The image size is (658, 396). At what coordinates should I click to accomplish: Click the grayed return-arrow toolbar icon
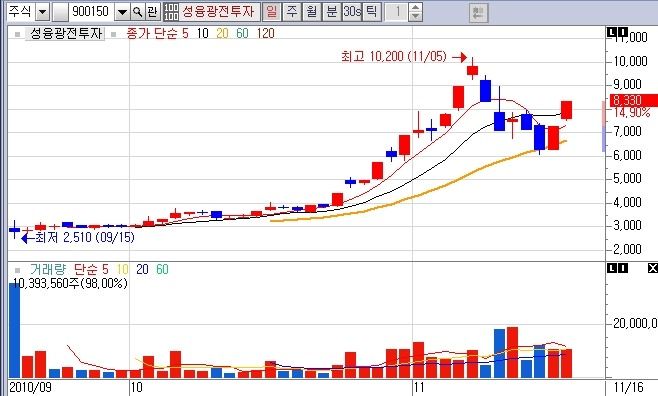click(478, 13)
